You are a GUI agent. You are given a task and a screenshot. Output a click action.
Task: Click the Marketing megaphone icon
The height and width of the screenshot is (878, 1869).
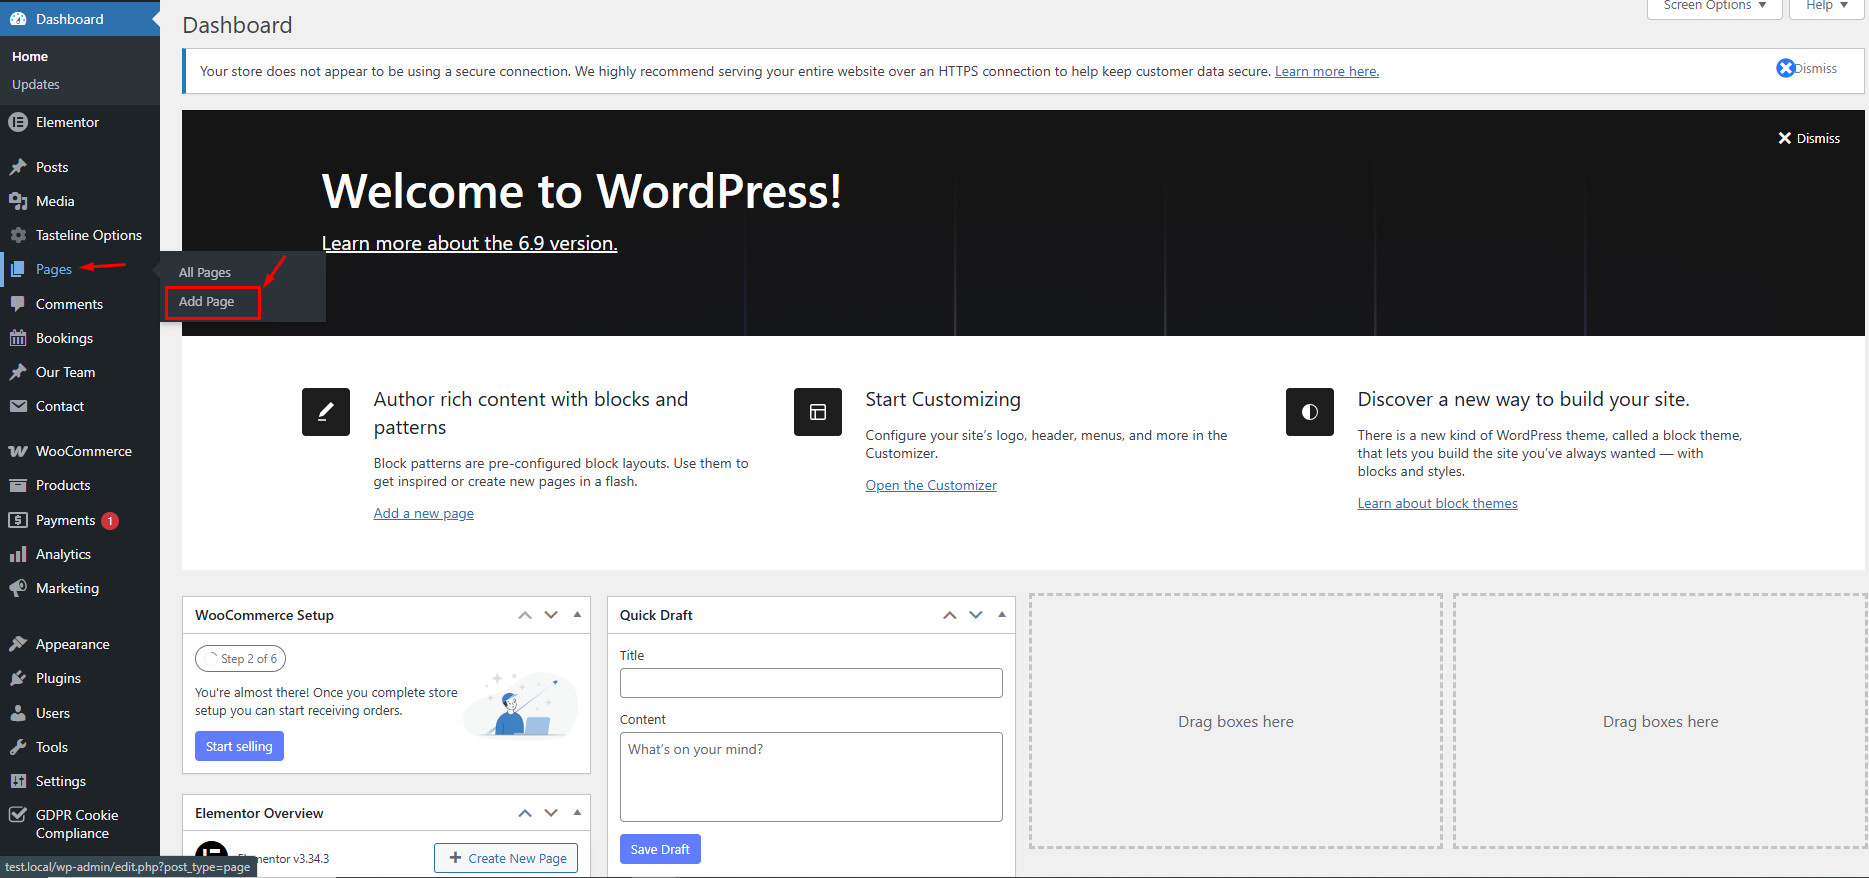[x=18, y=588]
